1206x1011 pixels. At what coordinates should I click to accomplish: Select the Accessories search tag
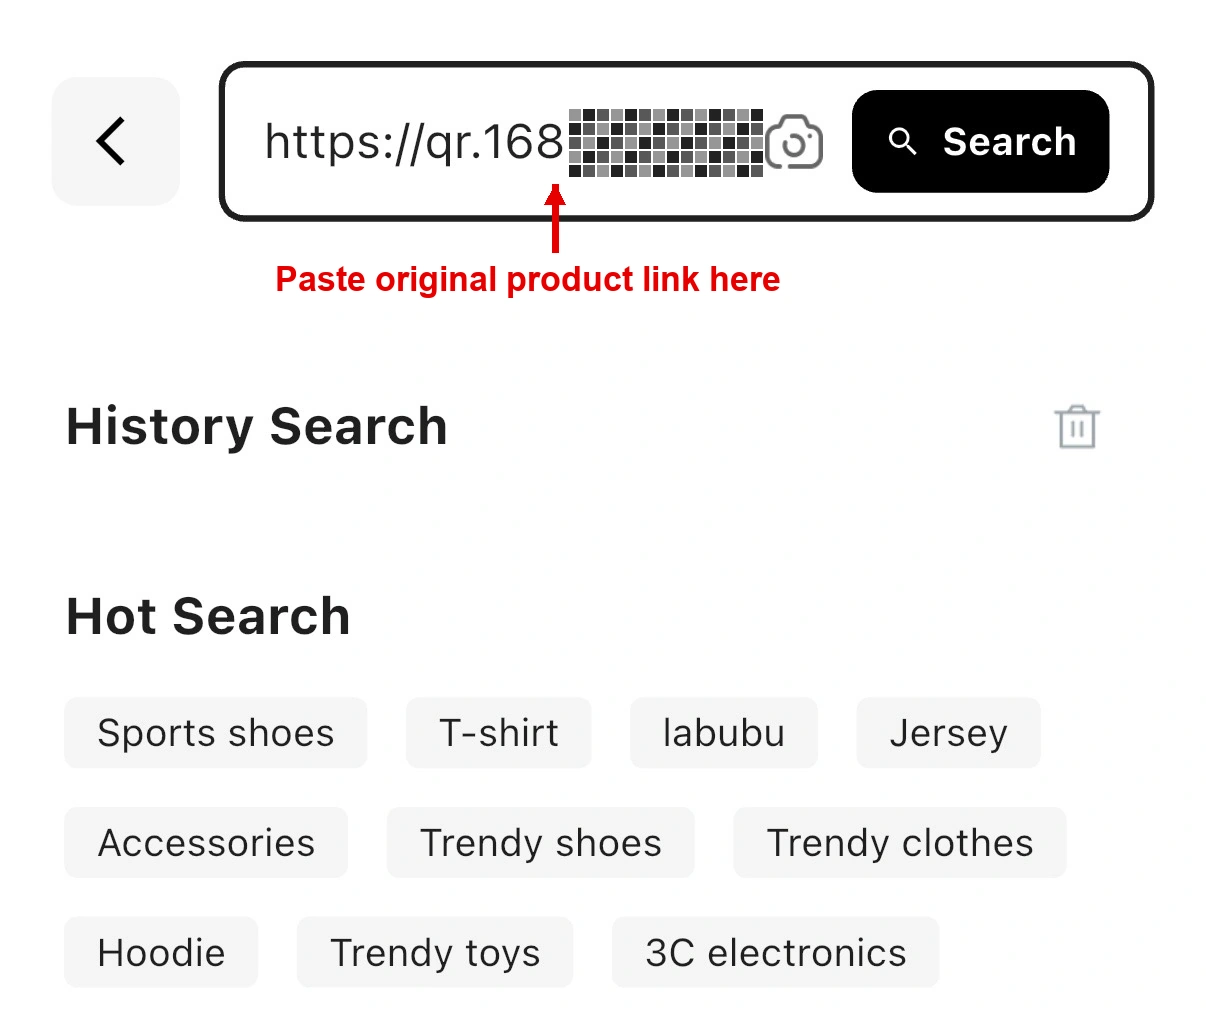point(206,843)
